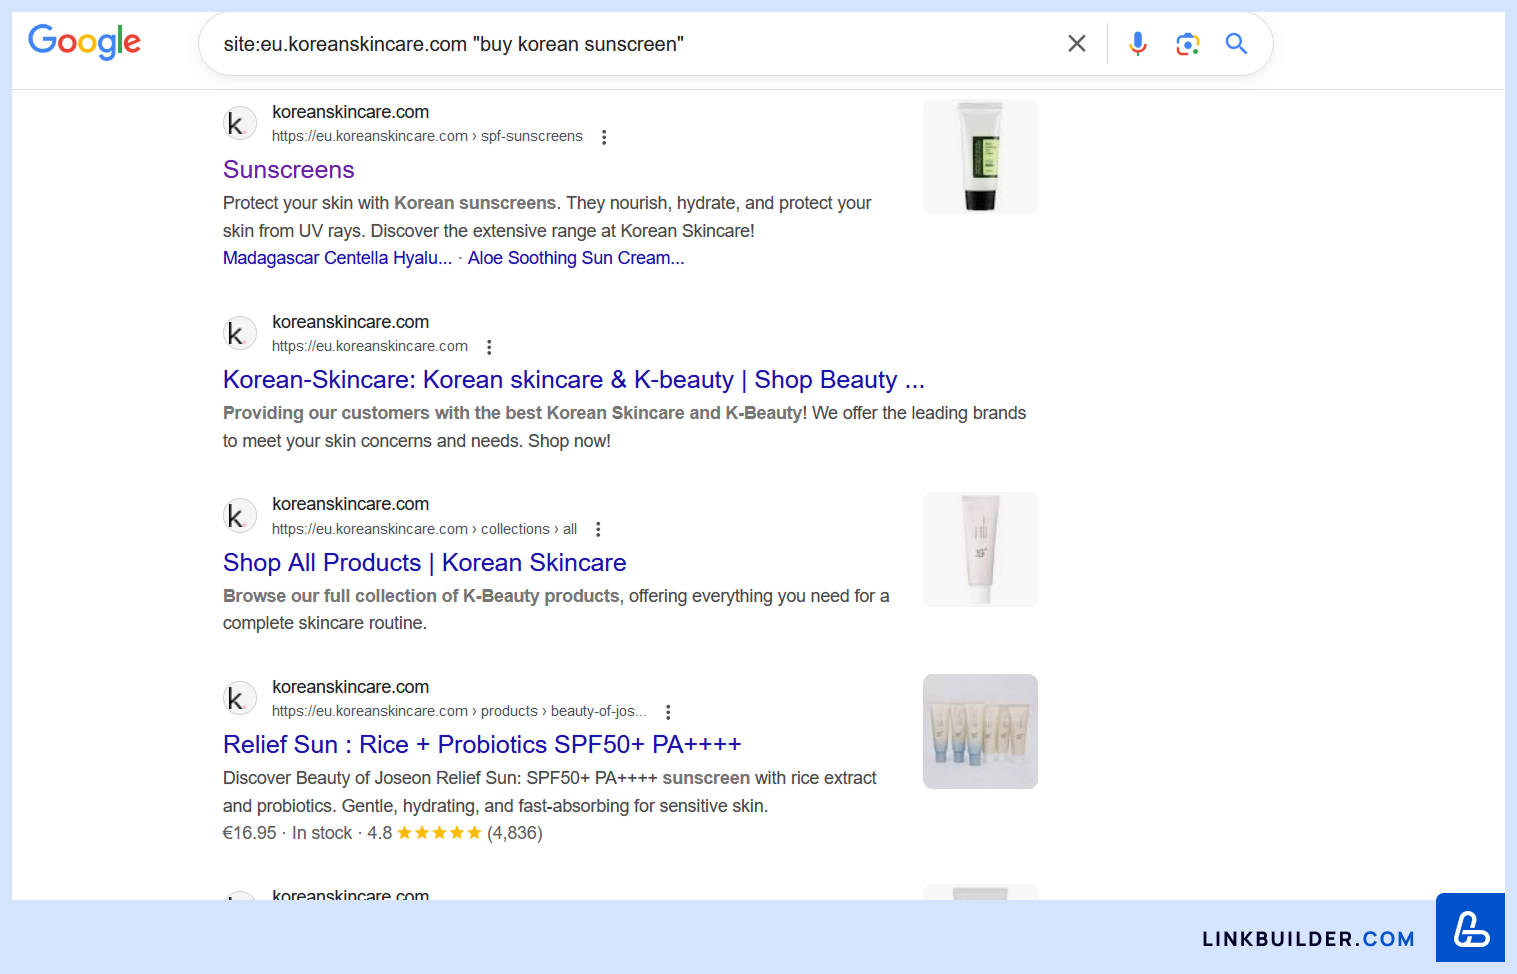Click the Relief Sun product thumbnail
The image size is (1517, 974).
coord(980,731)
